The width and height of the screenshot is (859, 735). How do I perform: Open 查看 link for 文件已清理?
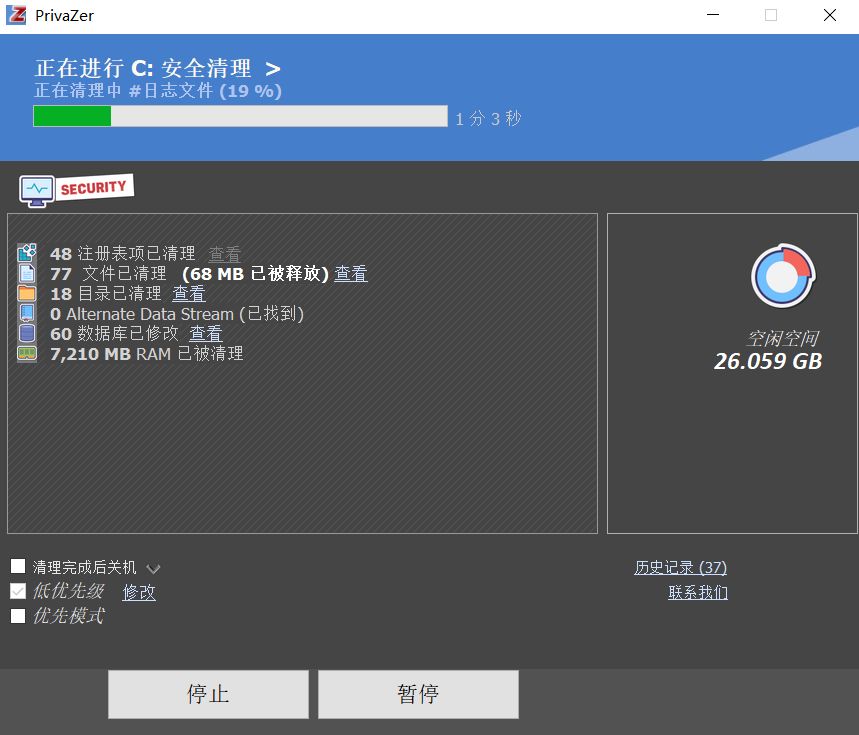pyautogui.click(x=351, y=273)
